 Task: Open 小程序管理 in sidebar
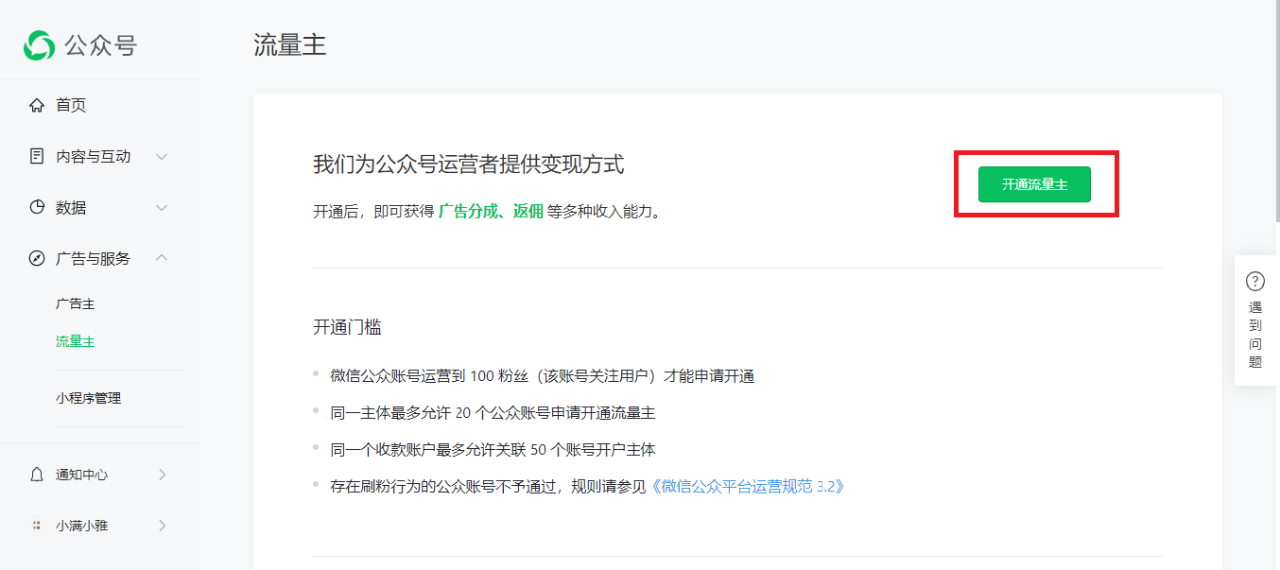pos(88,398)
